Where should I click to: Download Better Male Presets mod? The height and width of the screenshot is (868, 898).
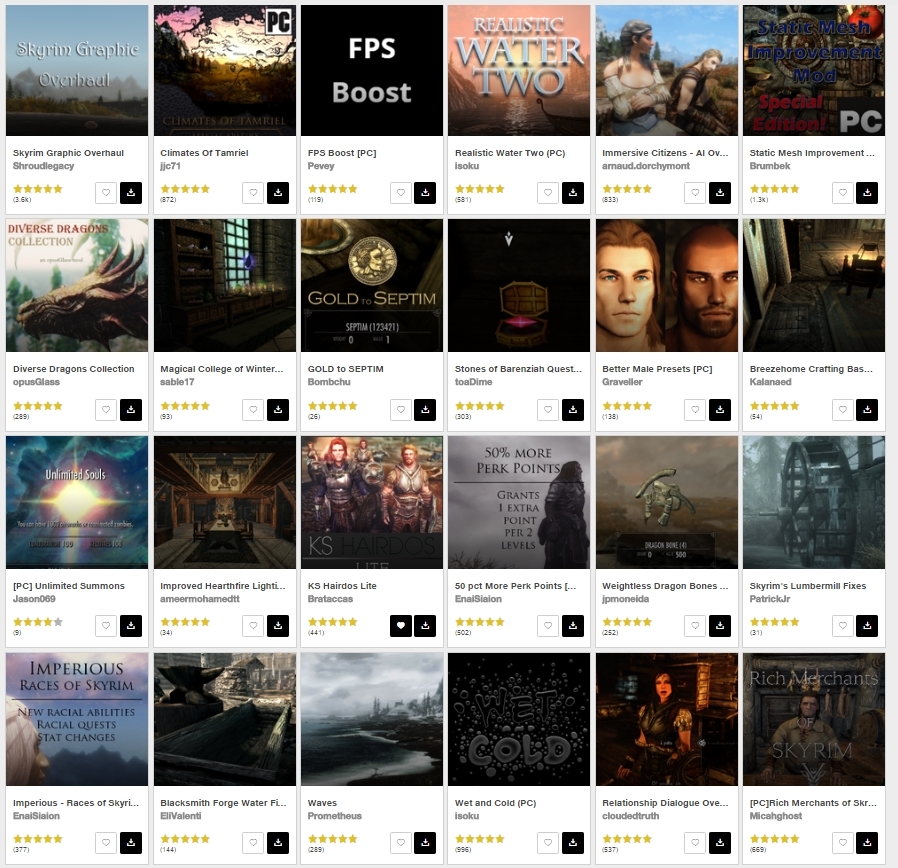click(720, 409)
